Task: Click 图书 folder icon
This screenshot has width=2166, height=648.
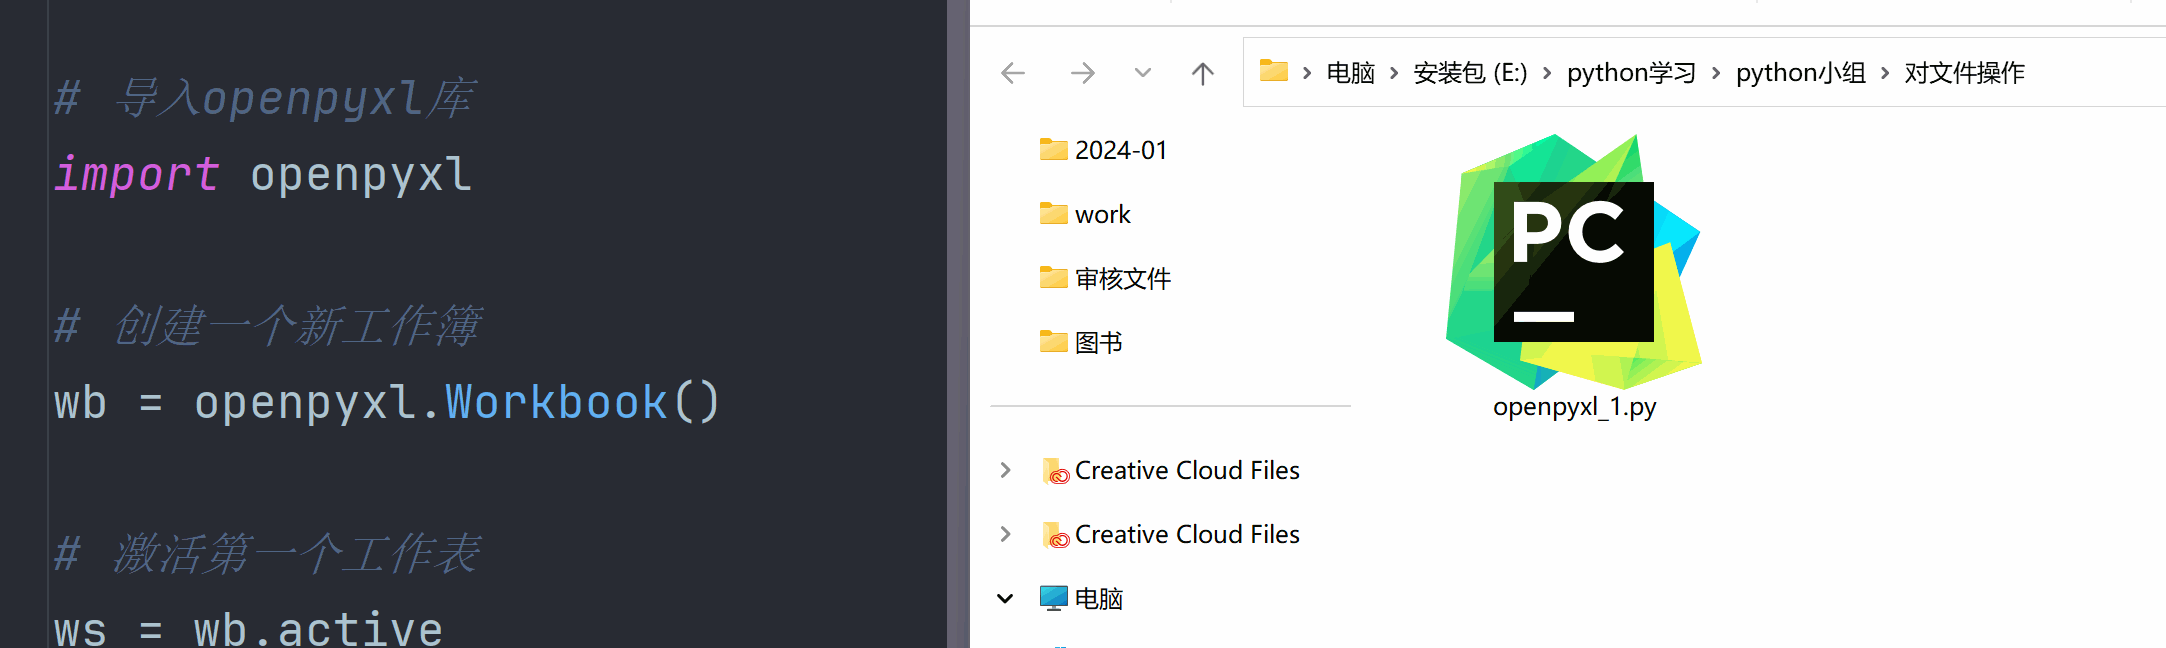Action: 1054,341
